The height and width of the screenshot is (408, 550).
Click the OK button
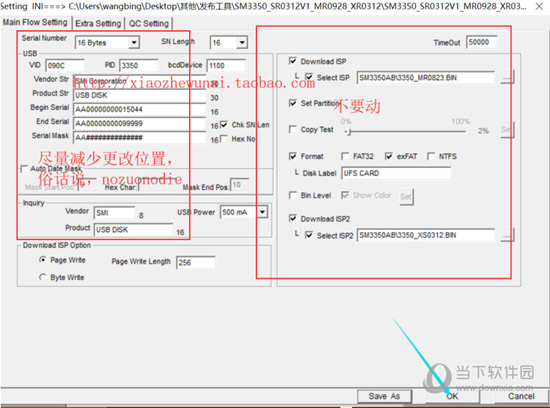452,396
